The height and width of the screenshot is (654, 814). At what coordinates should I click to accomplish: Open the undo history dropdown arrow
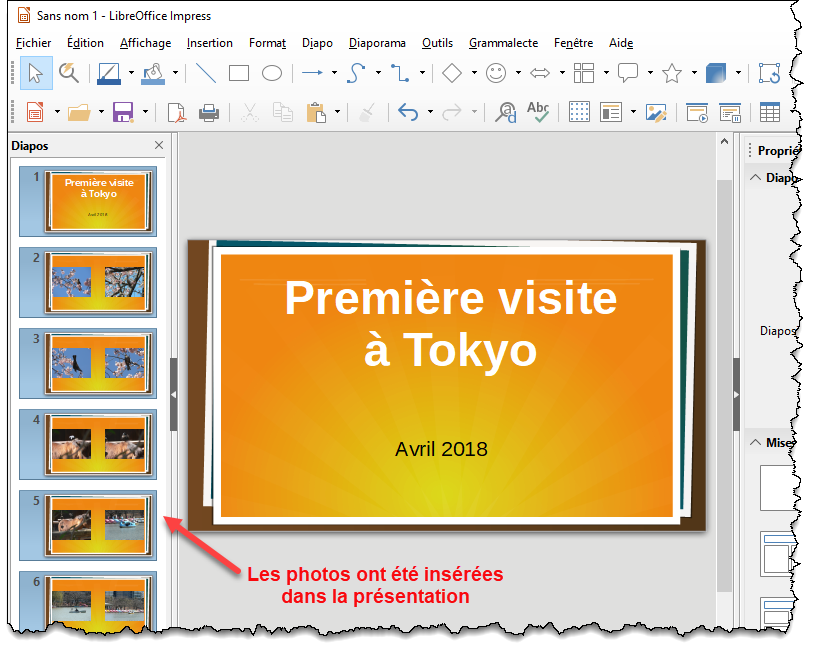428,112
